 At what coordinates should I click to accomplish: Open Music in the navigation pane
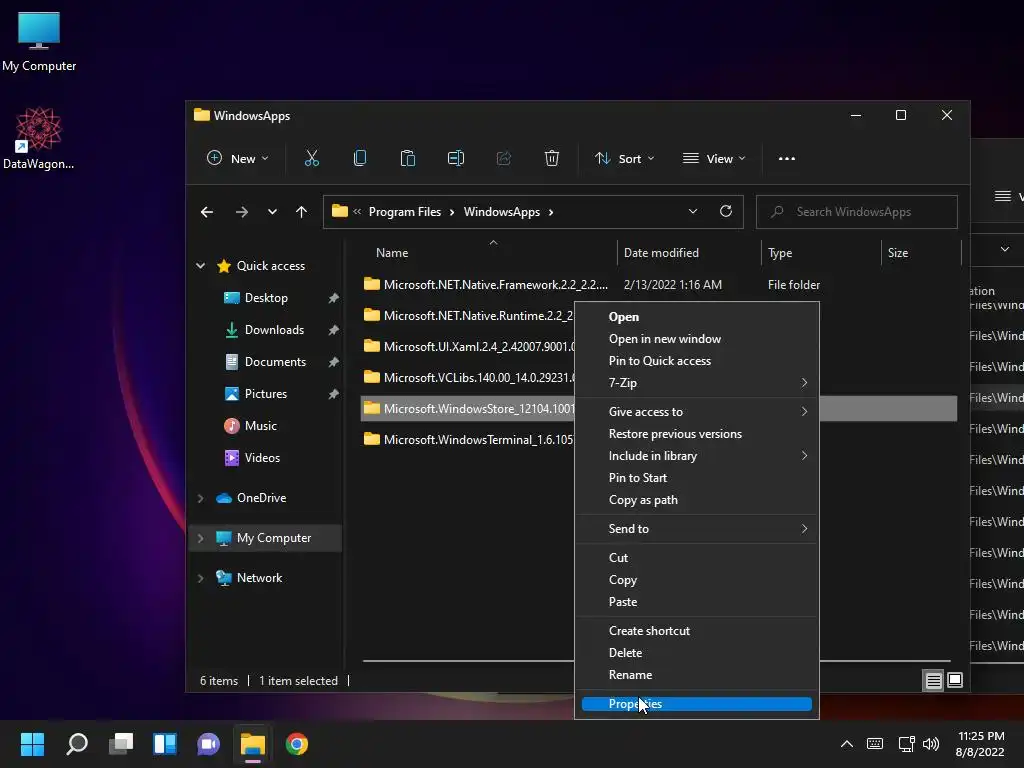[261, 426]
